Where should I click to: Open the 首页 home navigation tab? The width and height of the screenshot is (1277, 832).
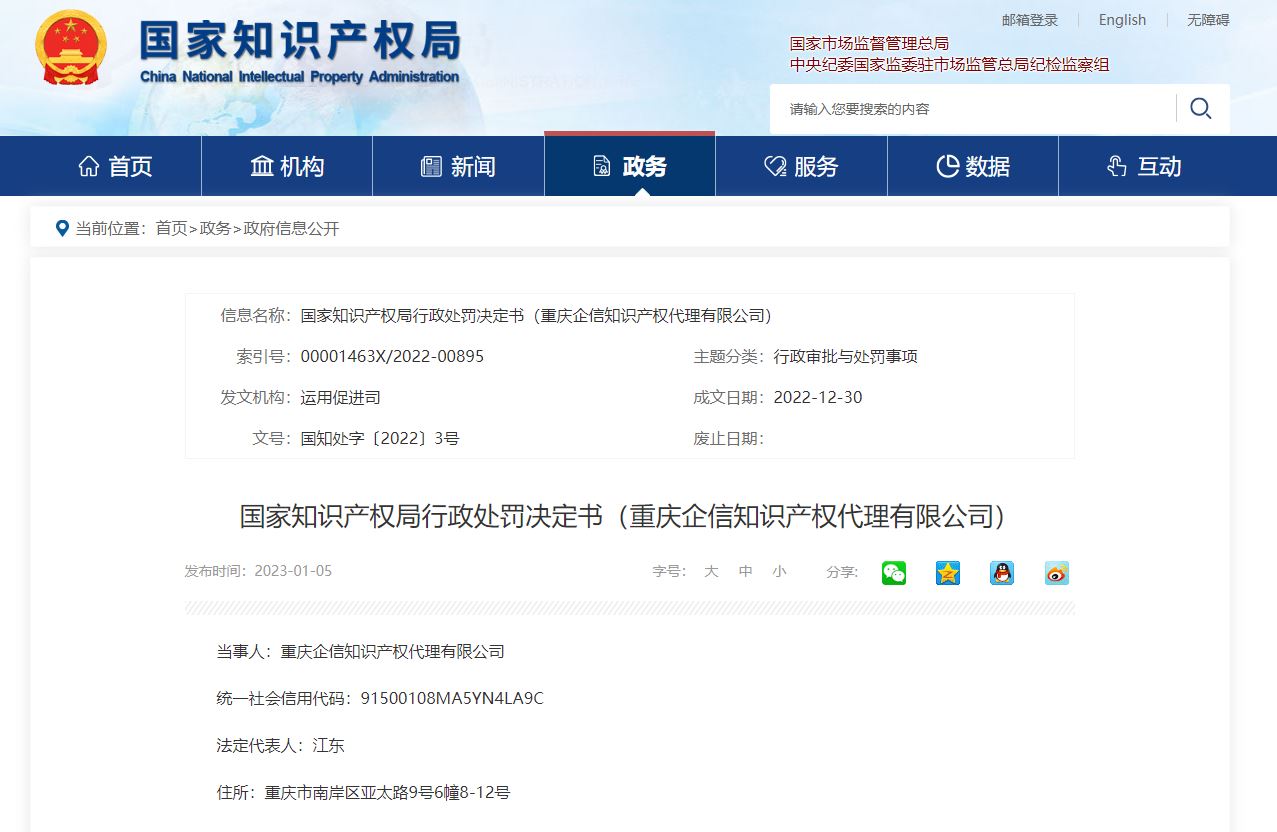[x=116, y=166]
